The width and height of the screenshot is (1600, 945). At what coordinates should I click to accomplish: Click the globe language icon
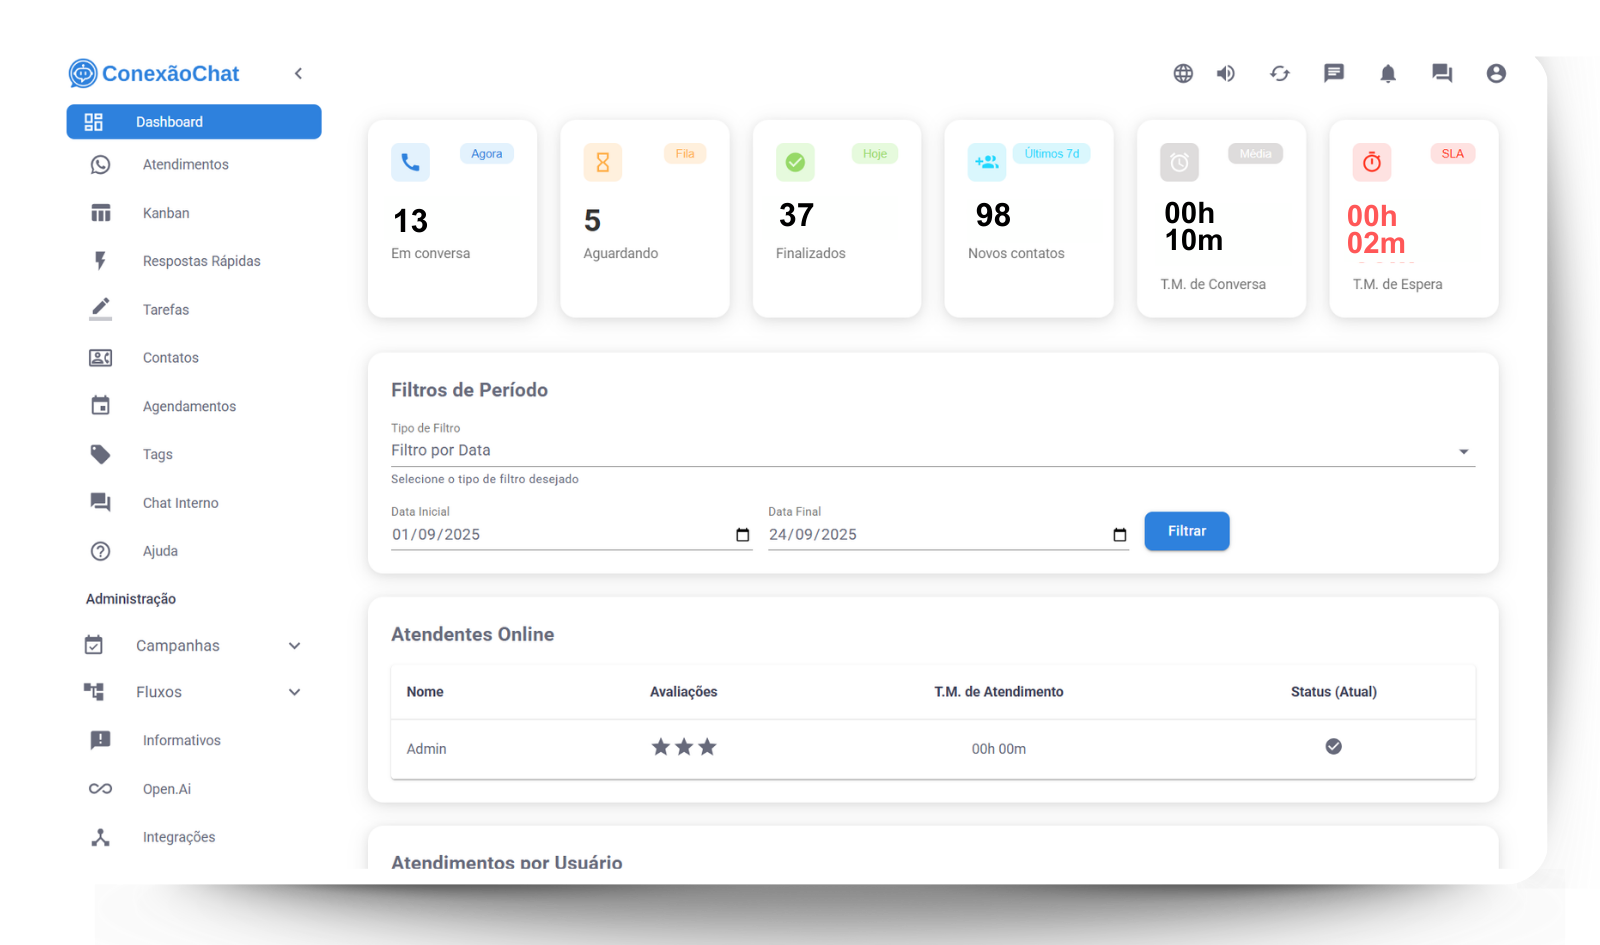pyautogui.click(x=1183, y=73)
